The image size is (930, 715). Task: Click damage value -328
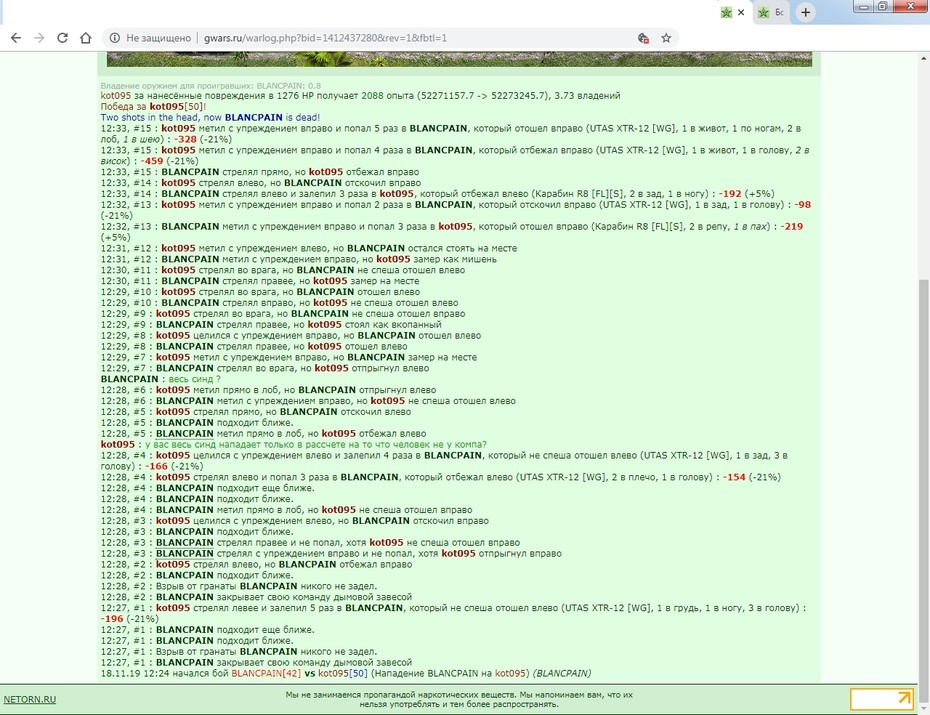point(186,139)
